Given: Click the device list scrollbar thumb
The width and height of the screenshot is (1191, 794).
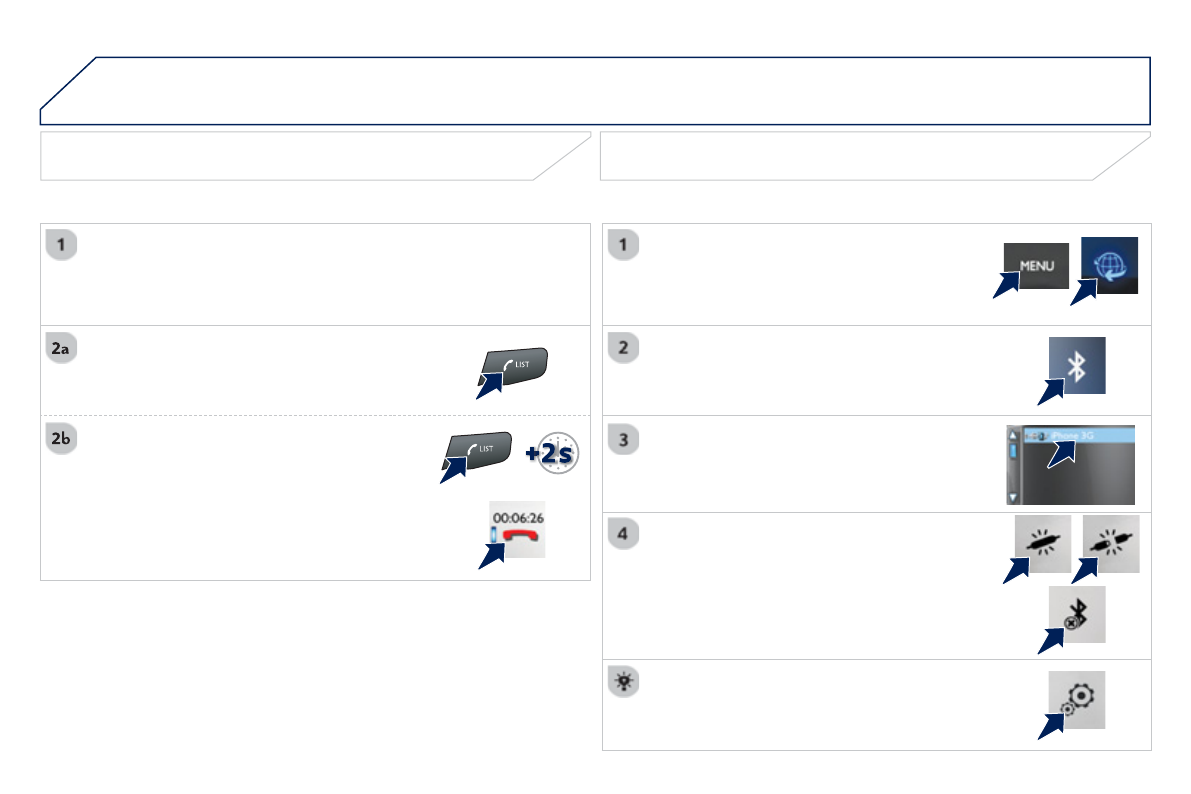Looking at the screenshot, I should click(1015, 450).
